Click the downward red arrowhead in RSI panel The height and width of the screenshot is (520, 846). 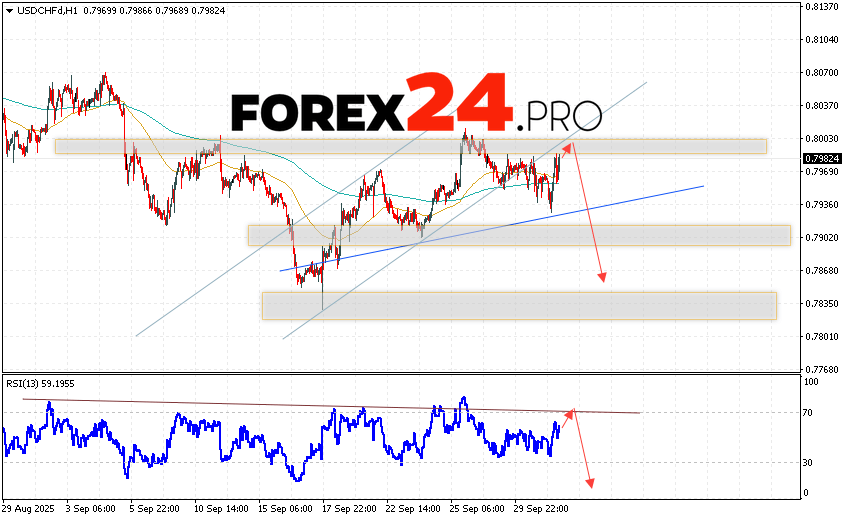(x=590, y=484)
